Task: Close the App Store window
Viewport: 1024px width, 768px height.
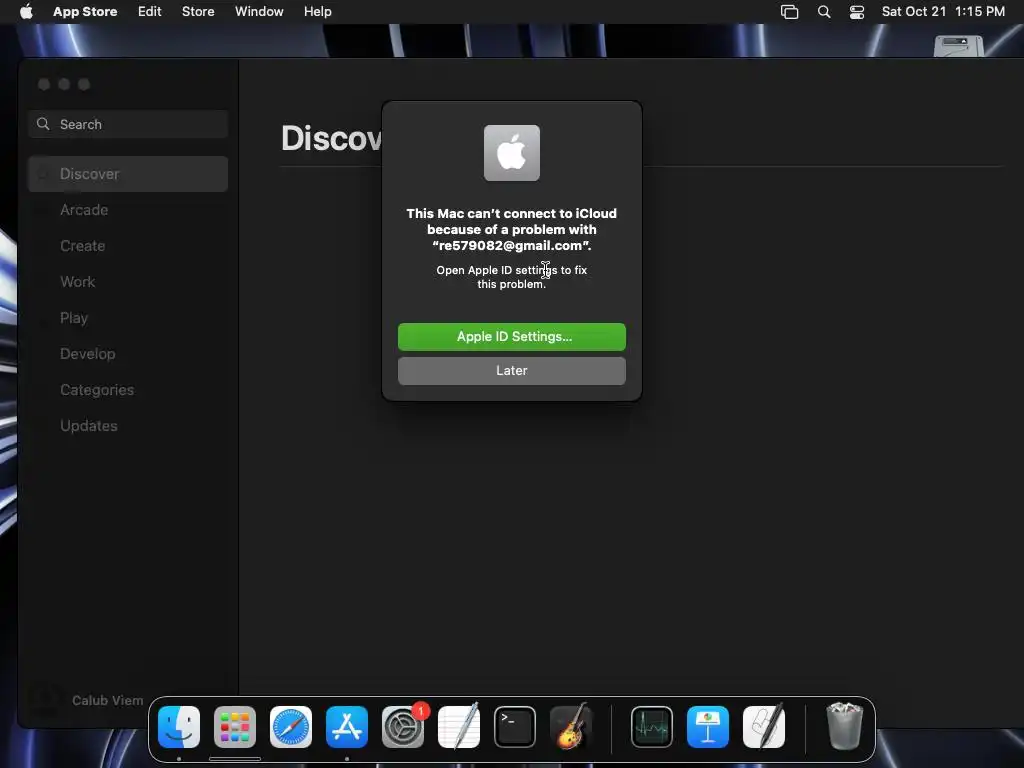Action: (x=44, y=84)
